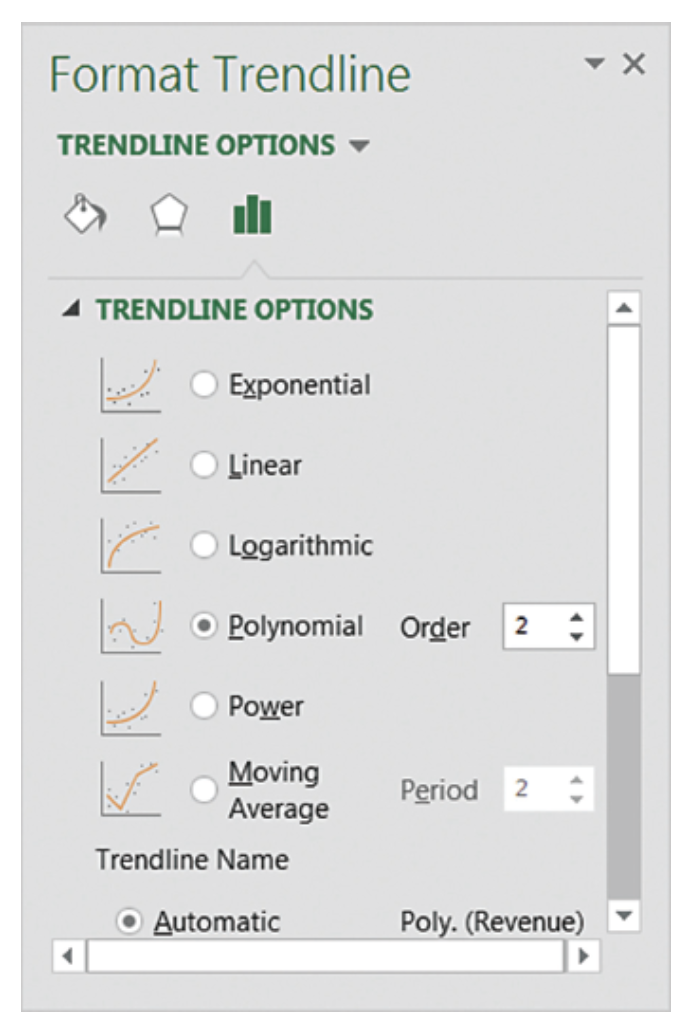Viewport: 684px width, 1024px height.
Task: Collapse the TRENDLINE OPTIONS section triangle
Action: 69,310
